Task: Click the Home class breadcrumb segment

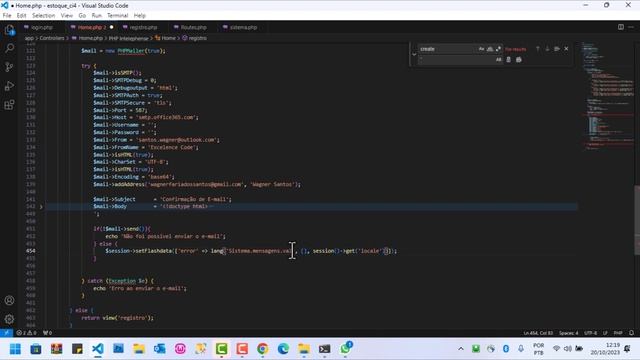Action: pos(165,38)
